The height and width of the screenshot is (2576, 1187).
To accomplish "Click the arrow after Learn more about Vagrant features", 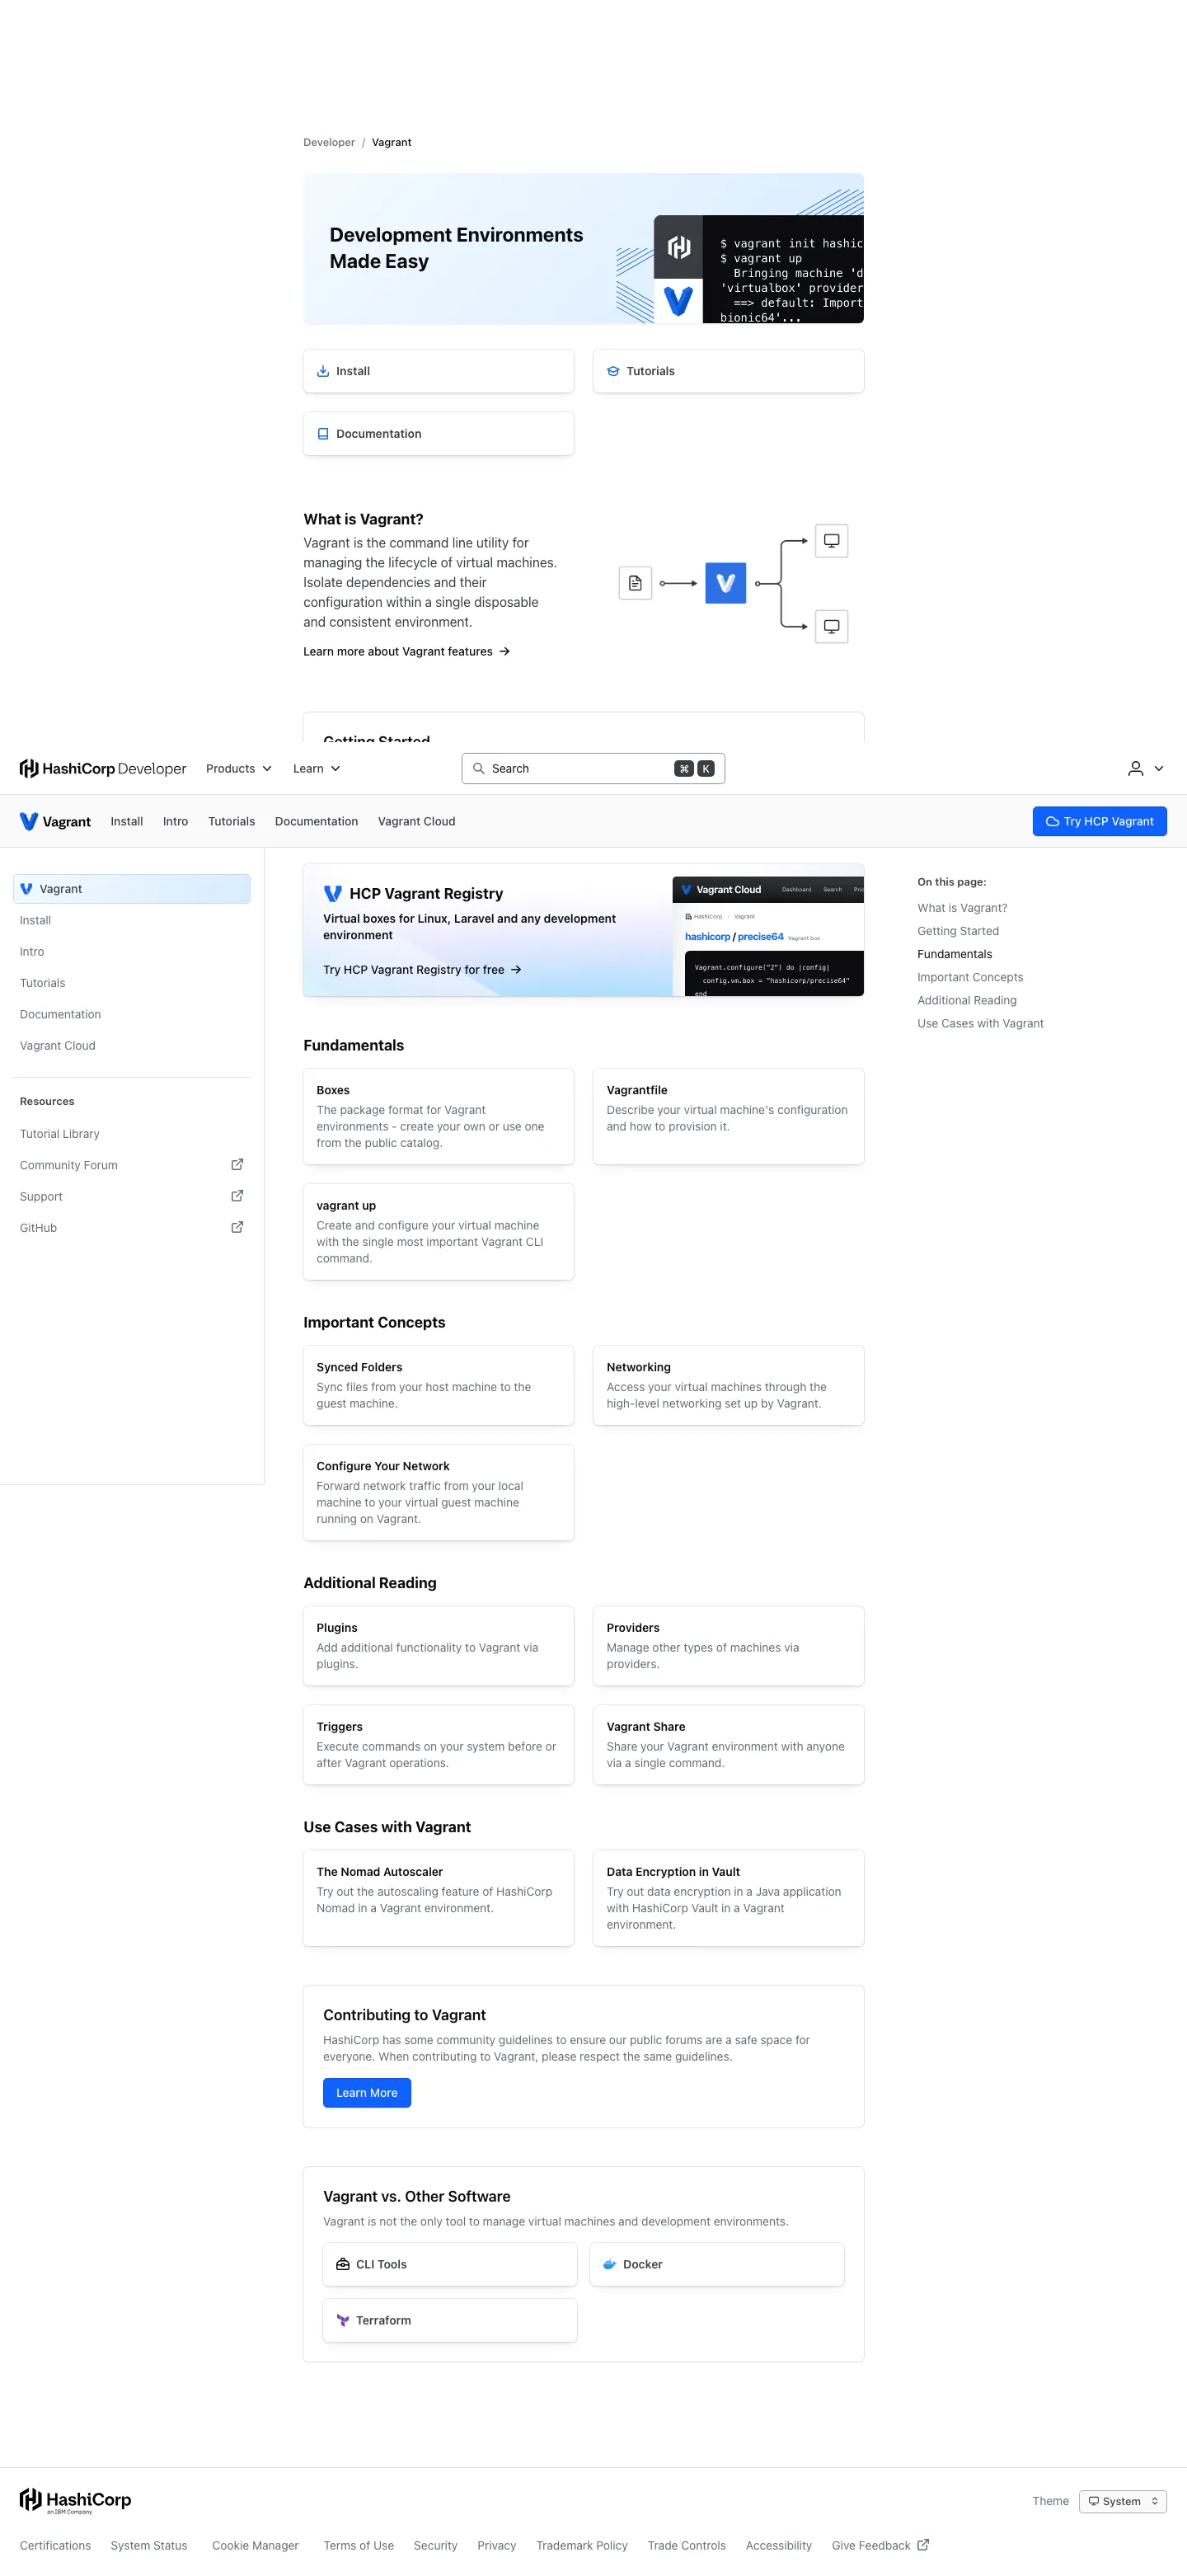I will point(504,651).
